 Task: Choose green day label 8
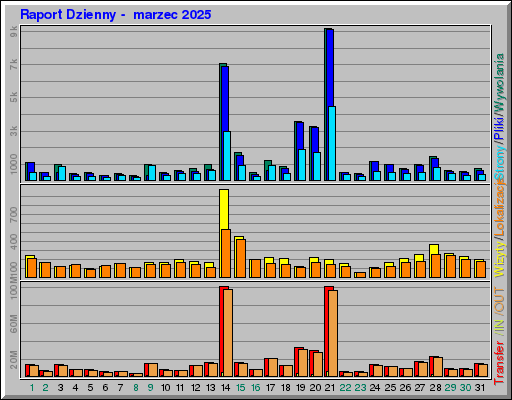tap(135, 388)
